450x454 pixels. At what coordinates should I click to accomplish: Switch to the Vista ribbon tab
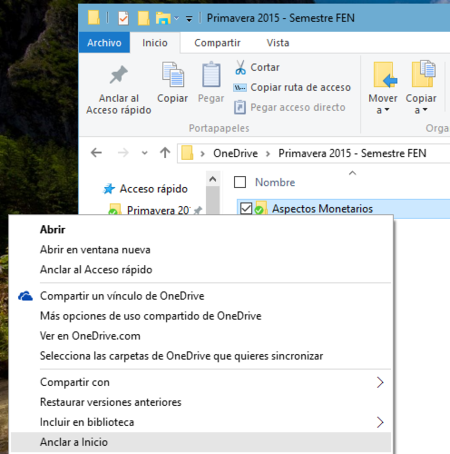(x=278, y=43)
